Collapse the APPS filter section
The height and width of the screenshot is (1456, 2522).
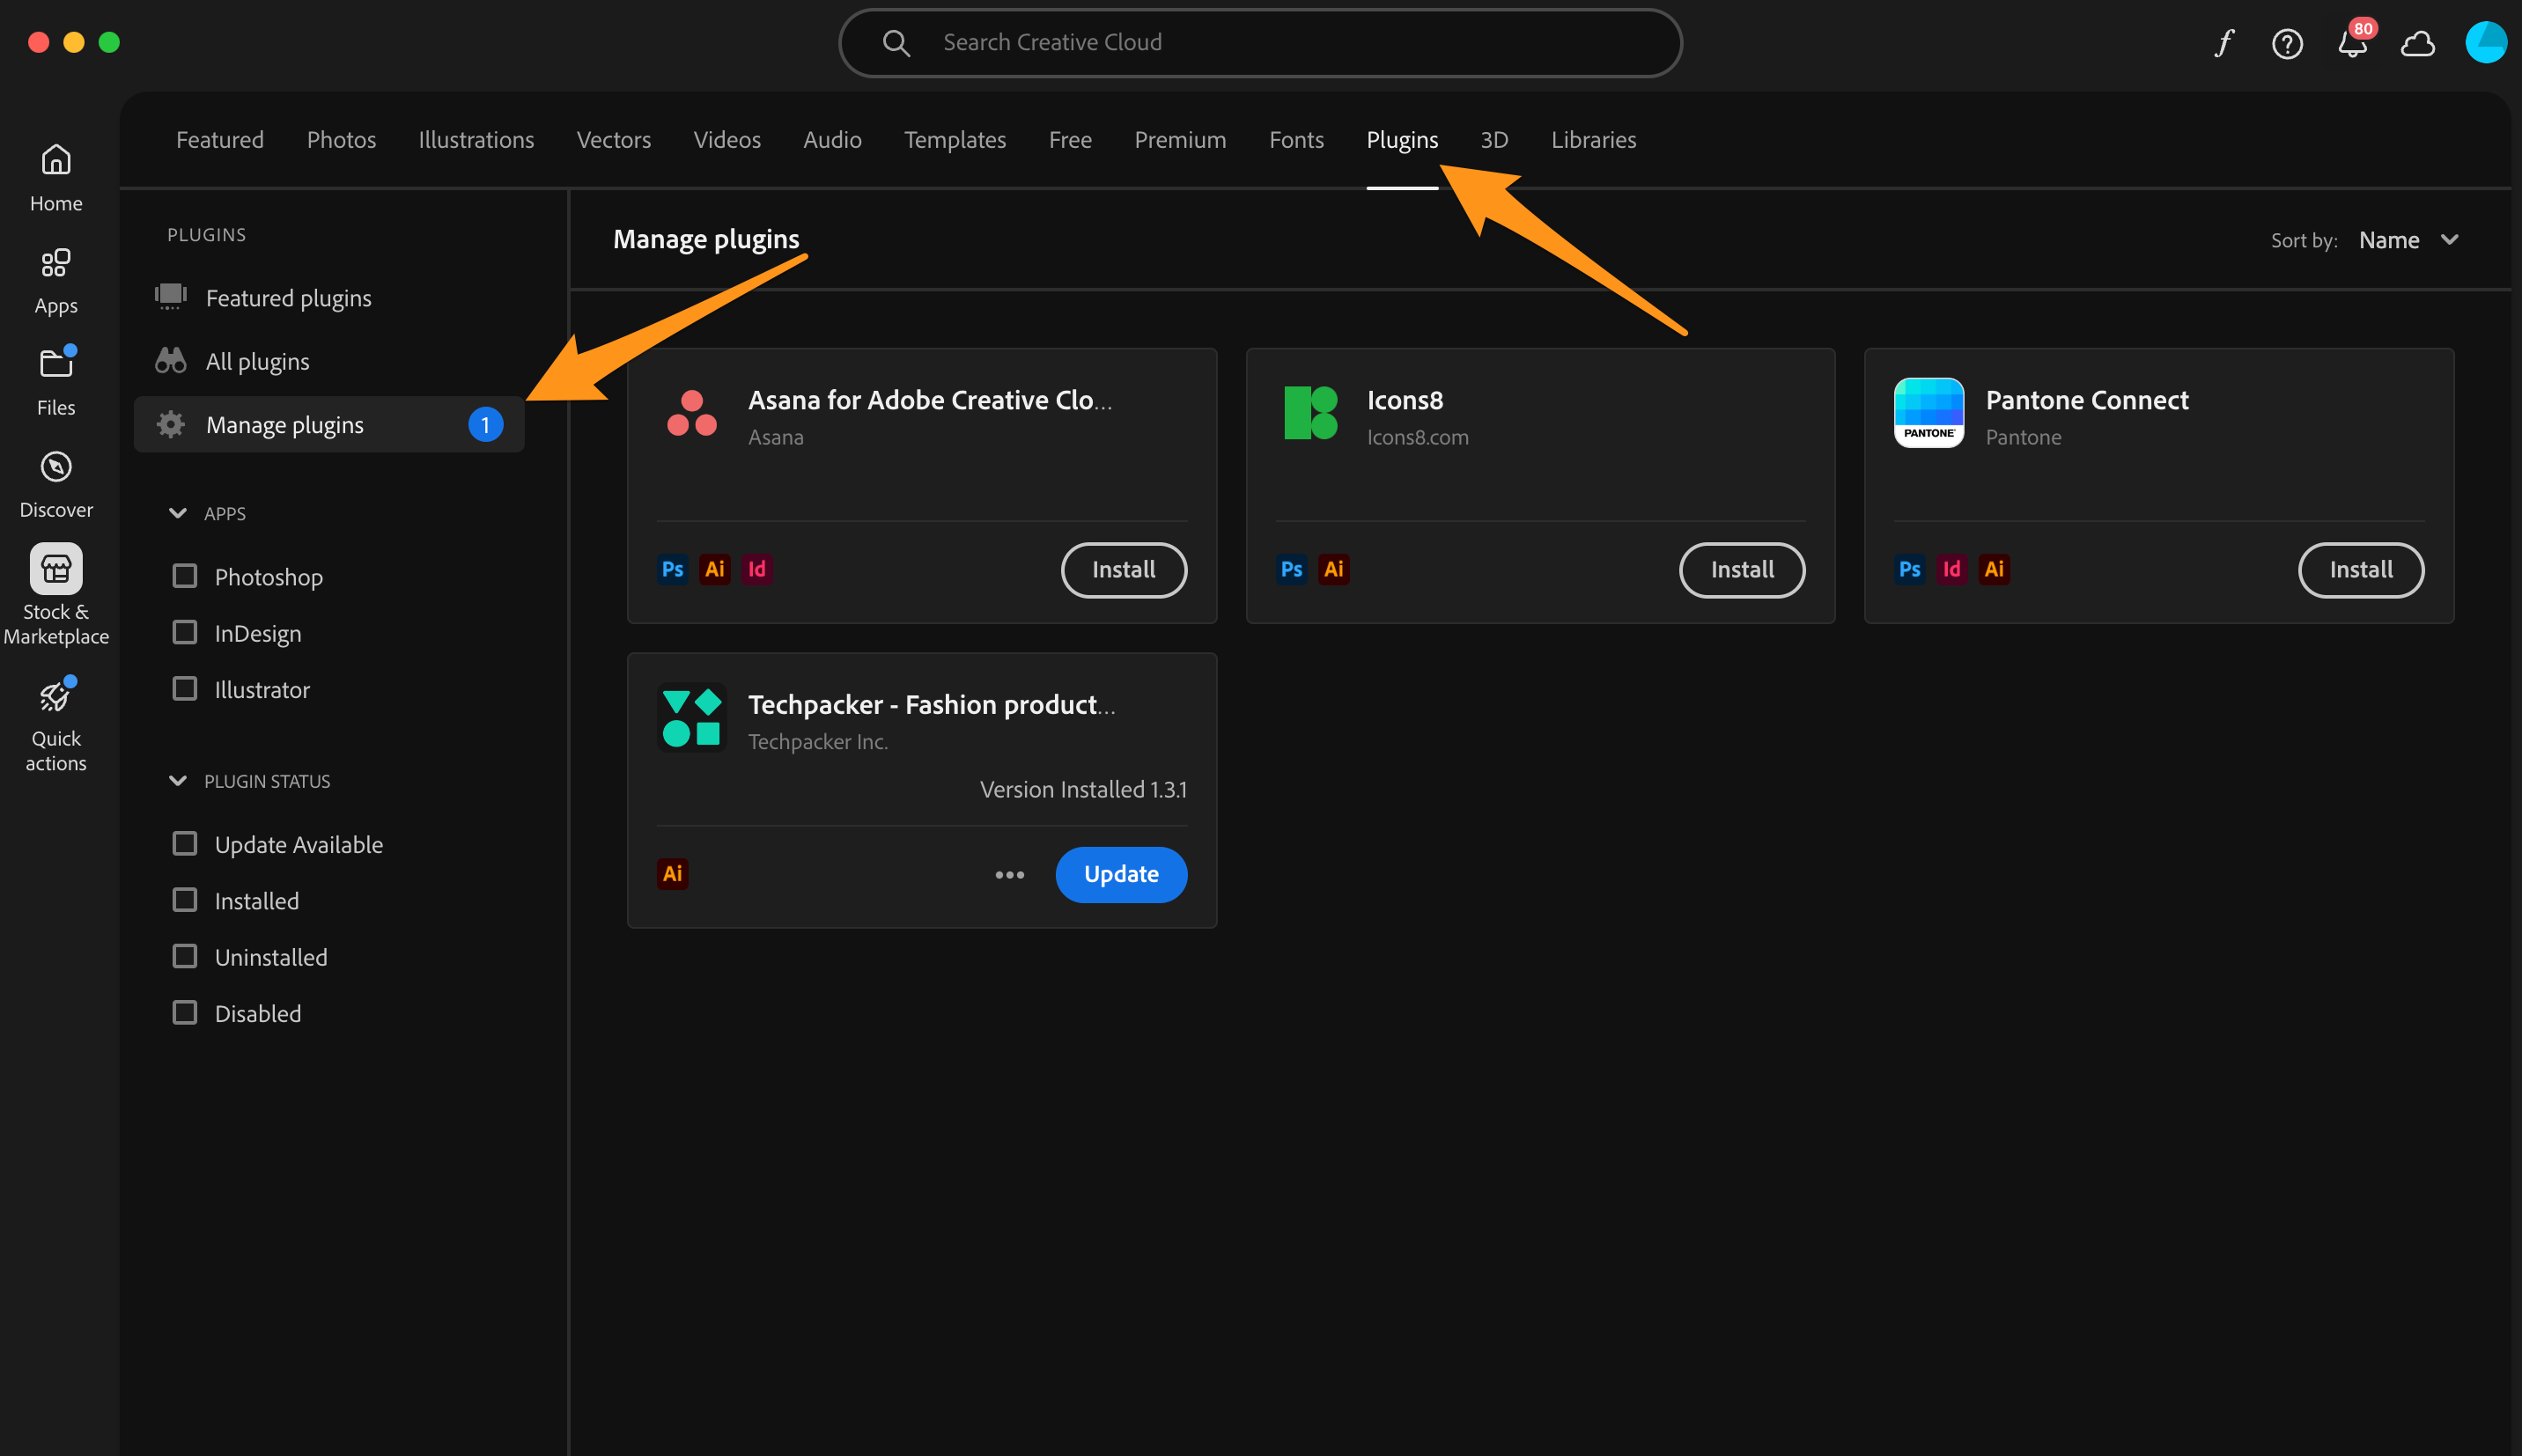178,513
